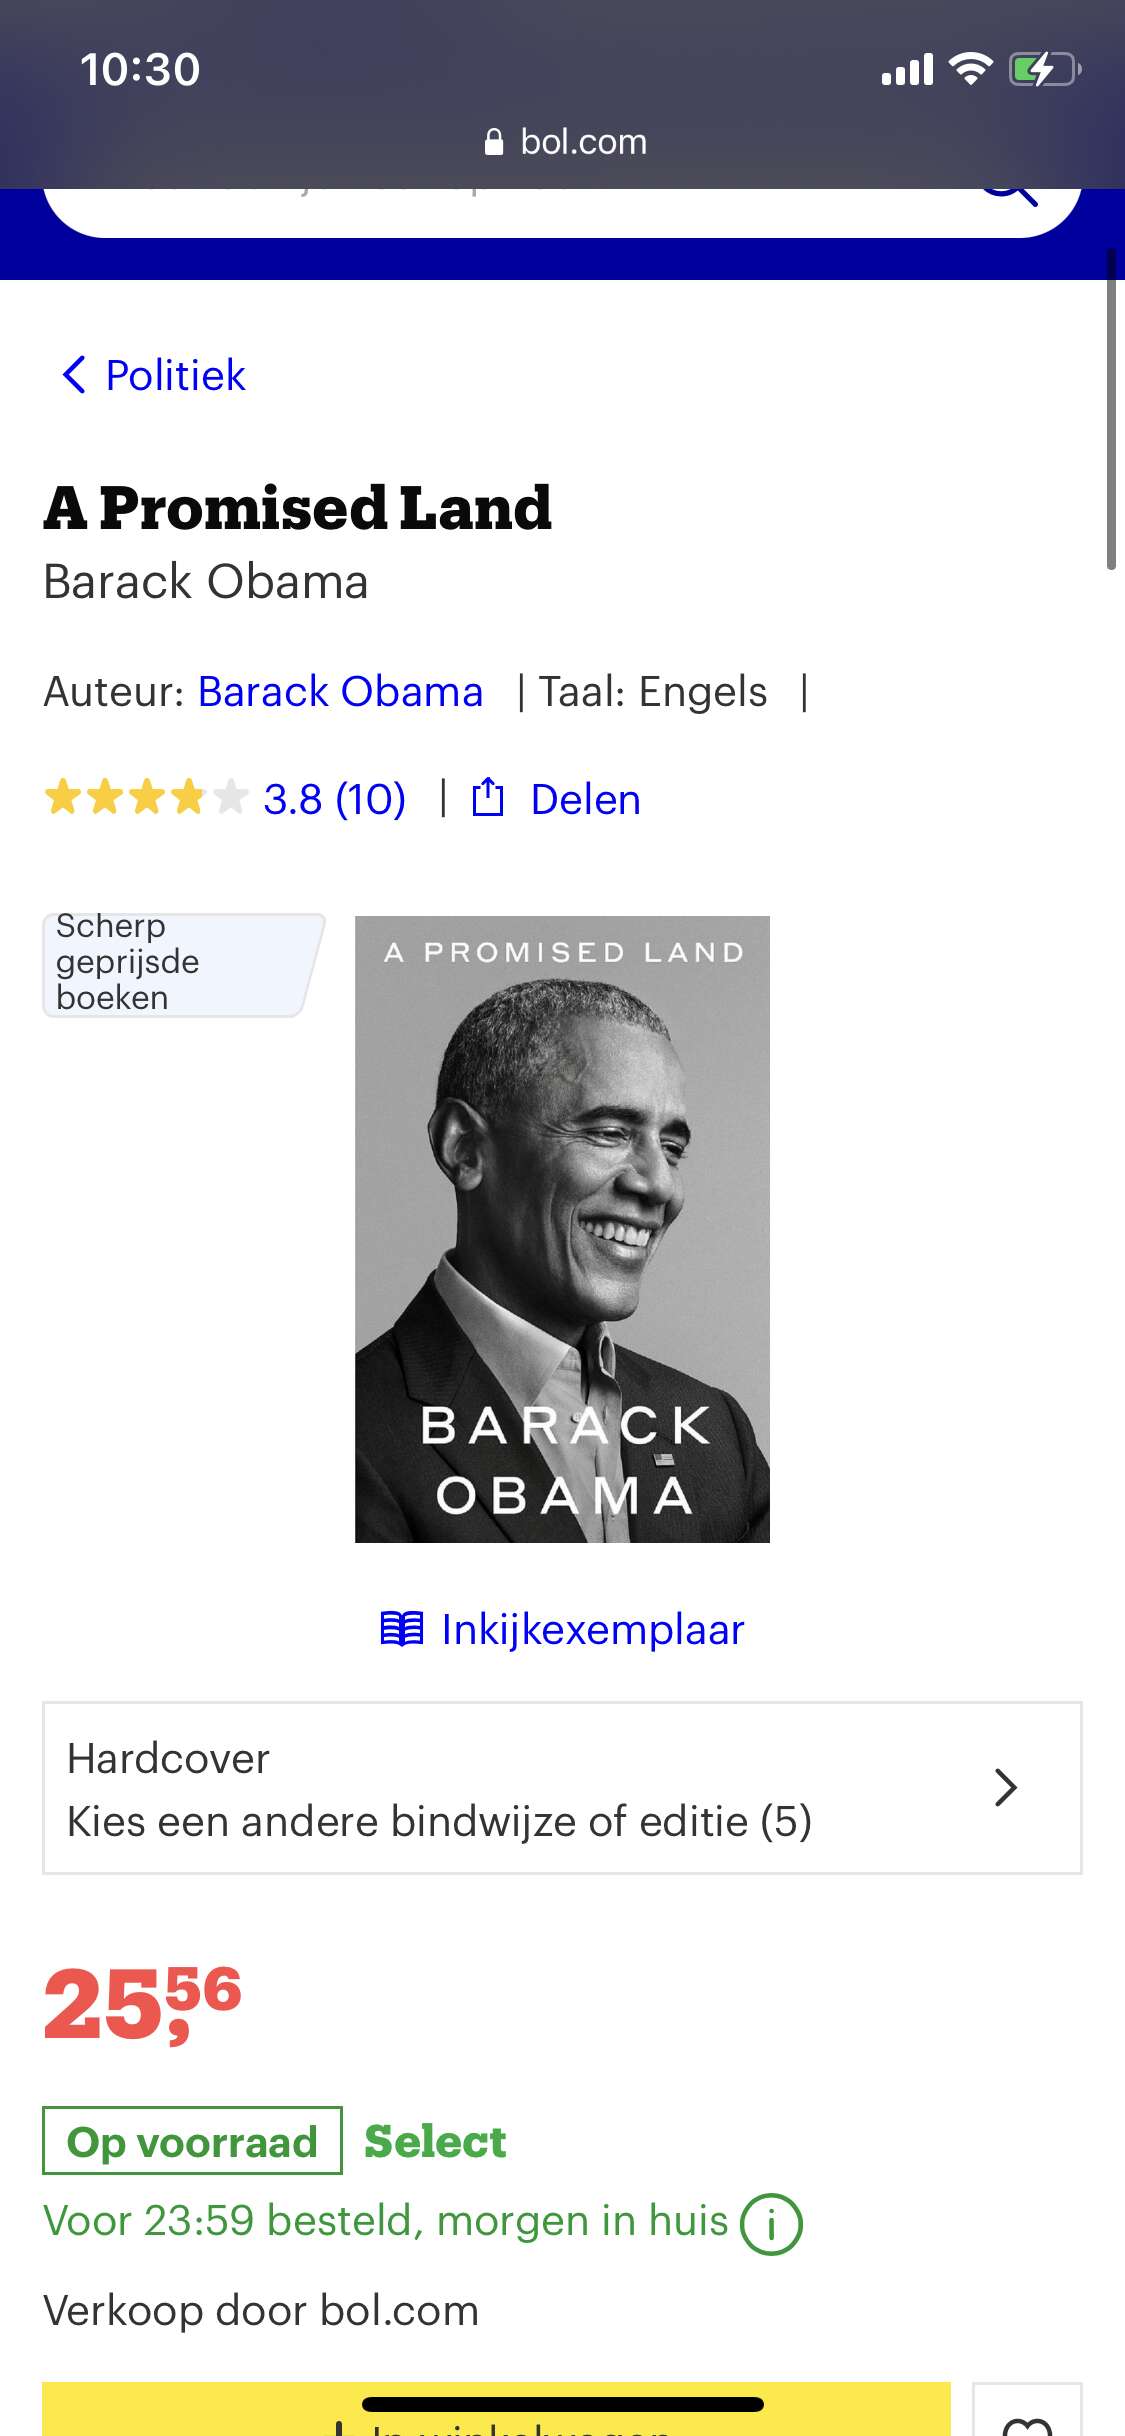Image resolution: width=1125 pixels, height=2436 pixels.
Task: Tap the share icon next to Delen
Action: [487, 798]
